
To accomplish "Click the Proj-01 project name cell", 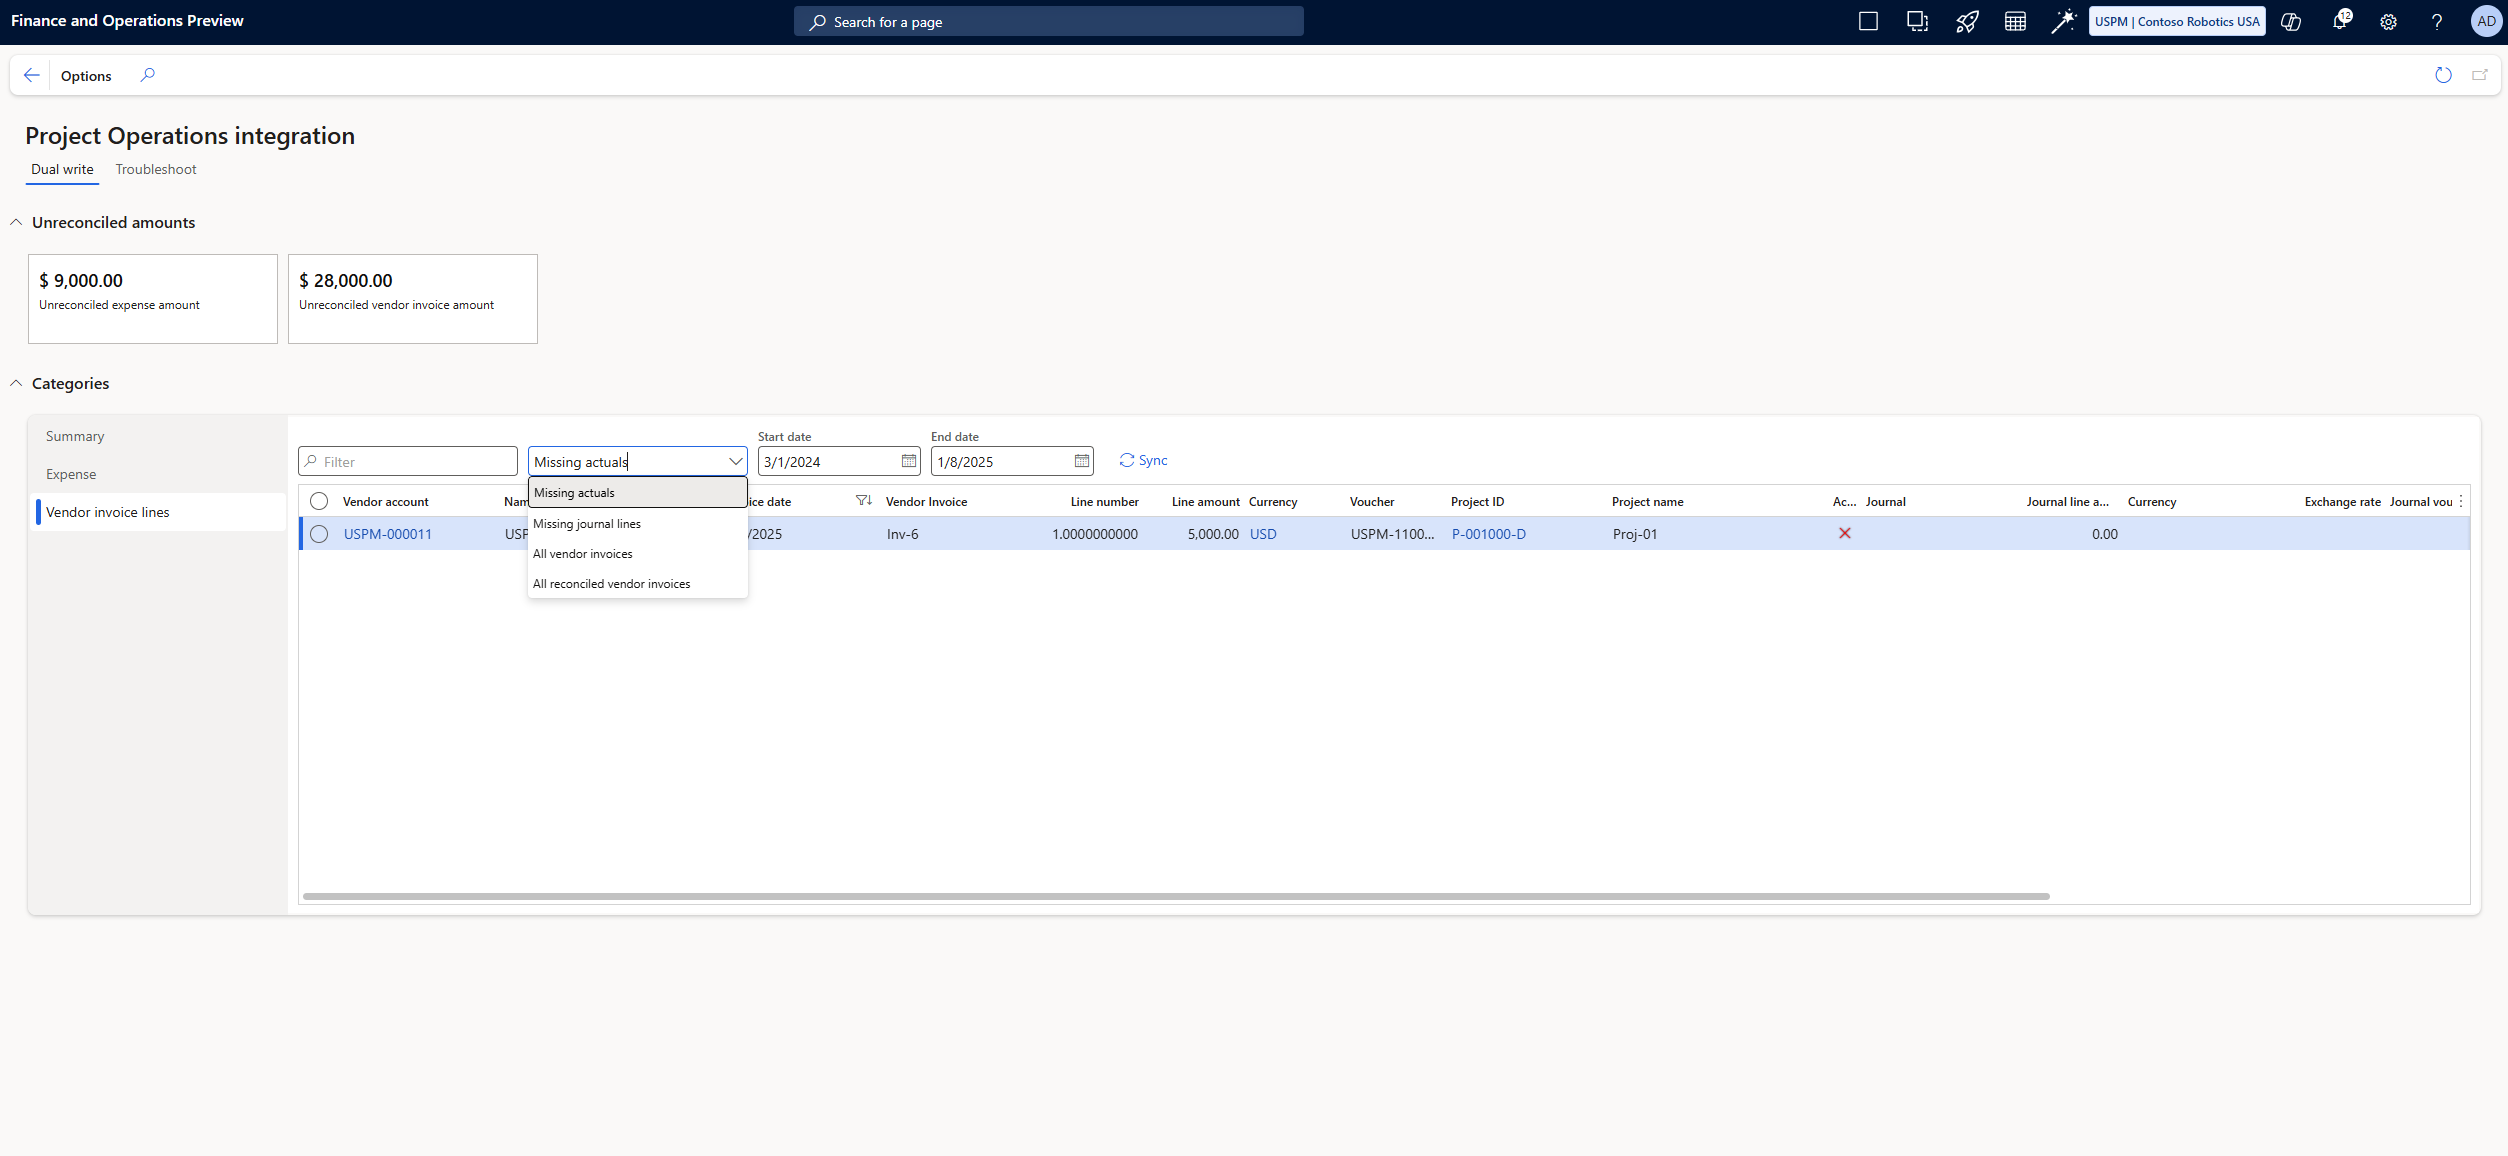I will pyautogui.click(x=1635, y=534).
